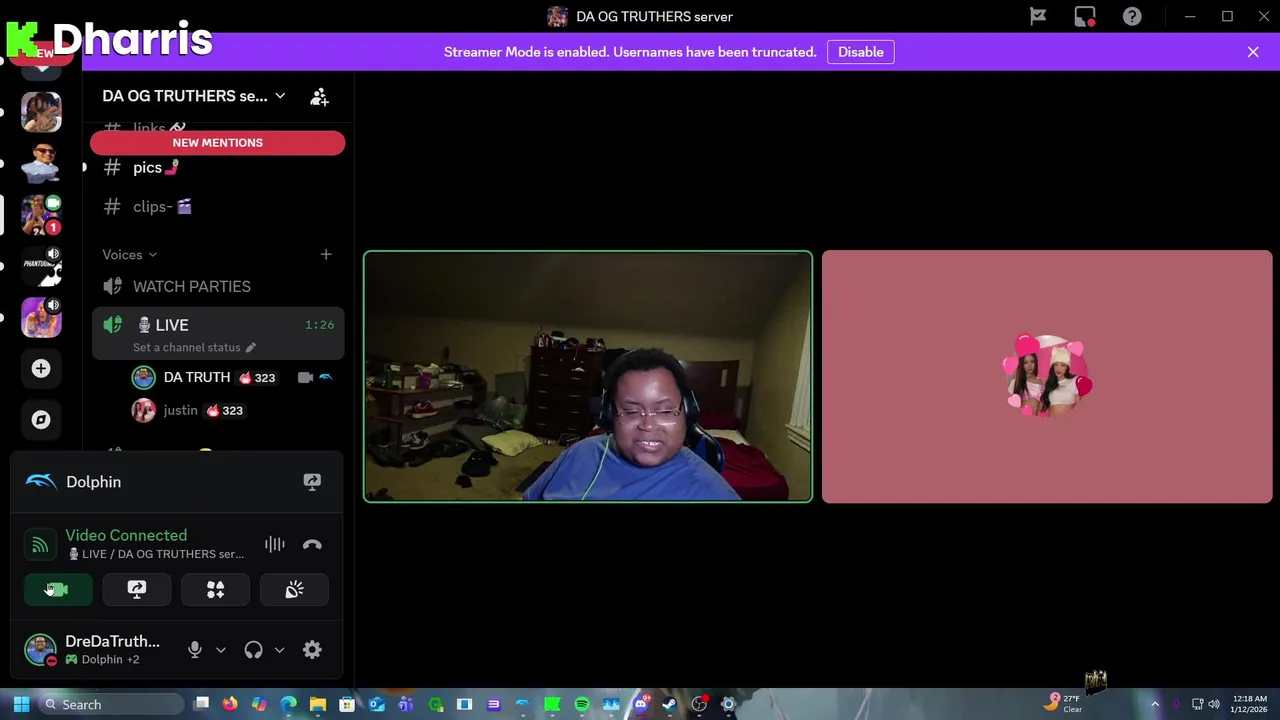Disable Streamer Mode
Viewport: 1280px width, 720px height.
click(x=860, y=52)
